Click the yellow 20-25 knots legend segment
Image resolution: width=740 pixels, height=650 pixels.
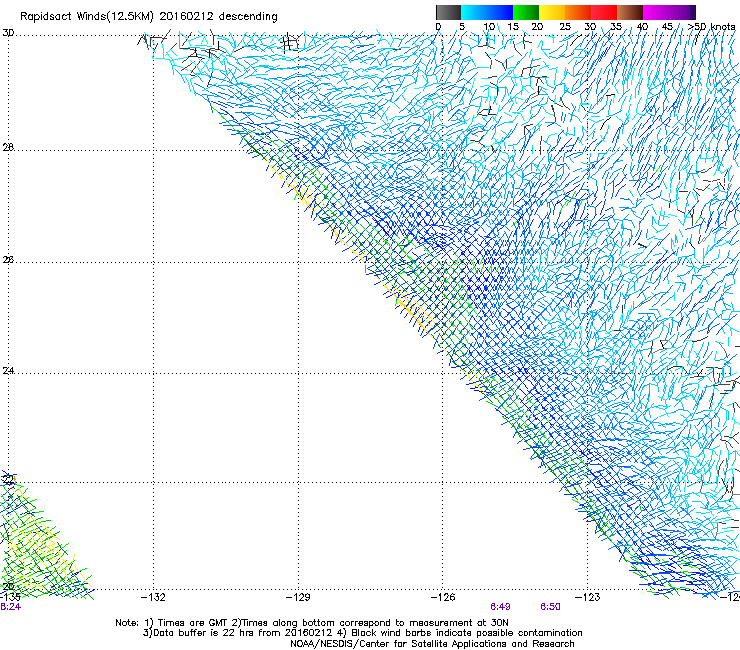(552, 12)
